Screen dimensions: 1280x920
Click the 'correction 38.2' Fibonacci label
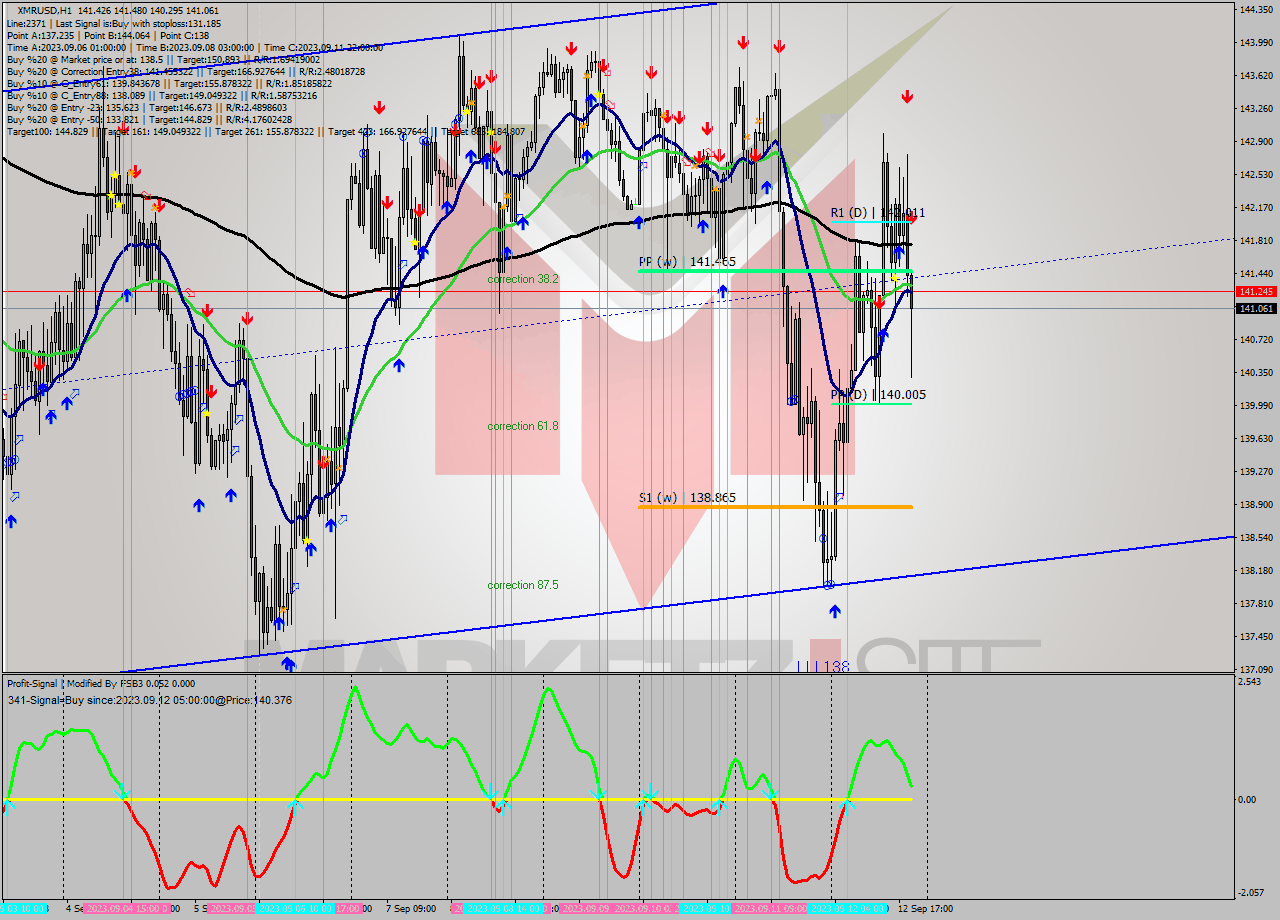tap(523, 279)
